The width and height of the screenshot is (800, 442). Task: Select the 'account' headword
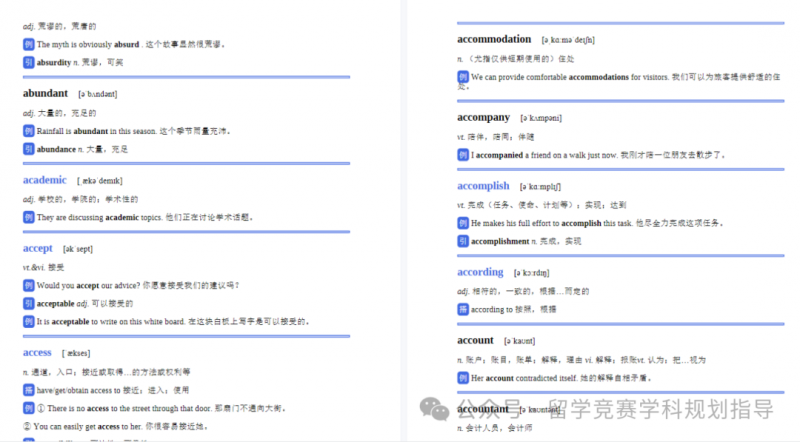(476, 340)
